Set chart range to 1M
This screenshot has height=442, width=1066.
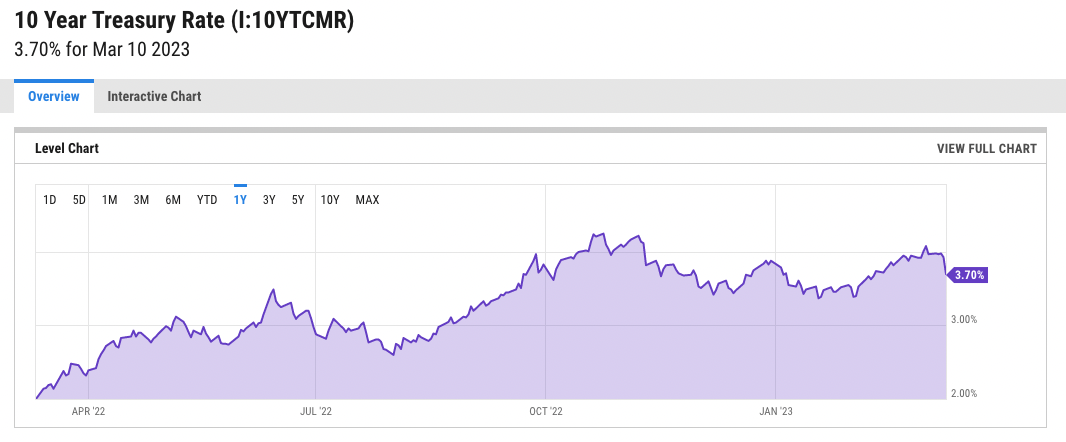click(110, 200)
